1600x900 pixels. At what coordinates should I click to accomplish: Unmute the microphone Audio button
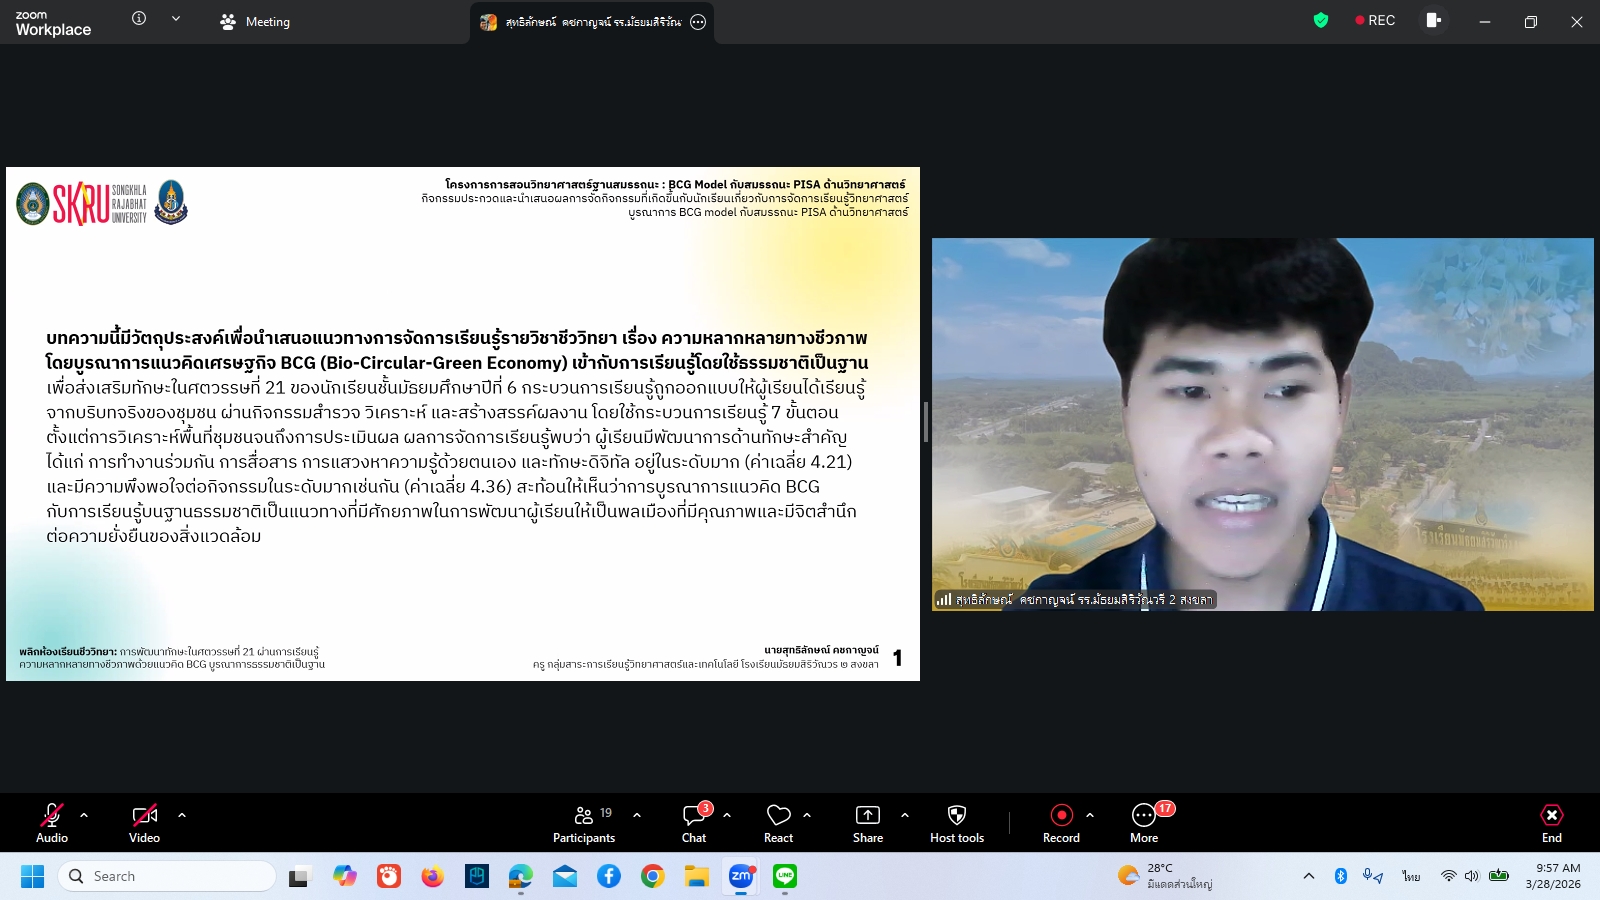click(x=52, y=823)
